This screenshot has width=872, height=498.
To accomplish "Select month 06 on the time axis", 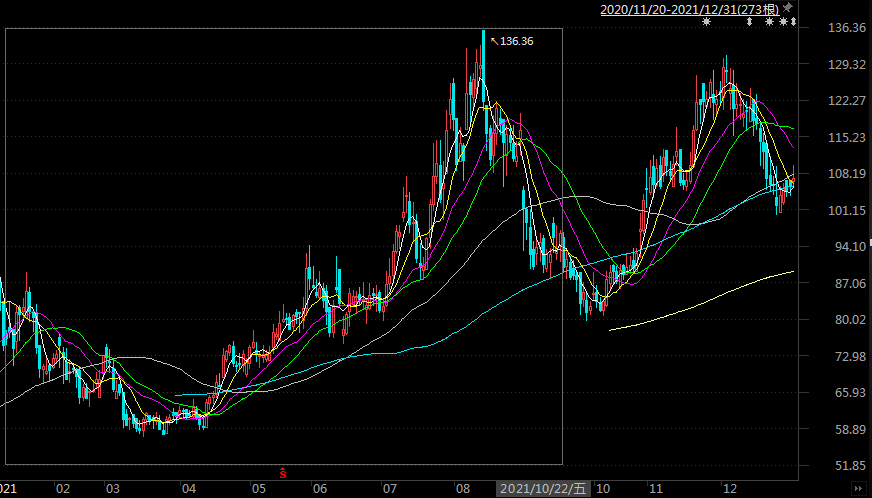I will coord(320,489).
